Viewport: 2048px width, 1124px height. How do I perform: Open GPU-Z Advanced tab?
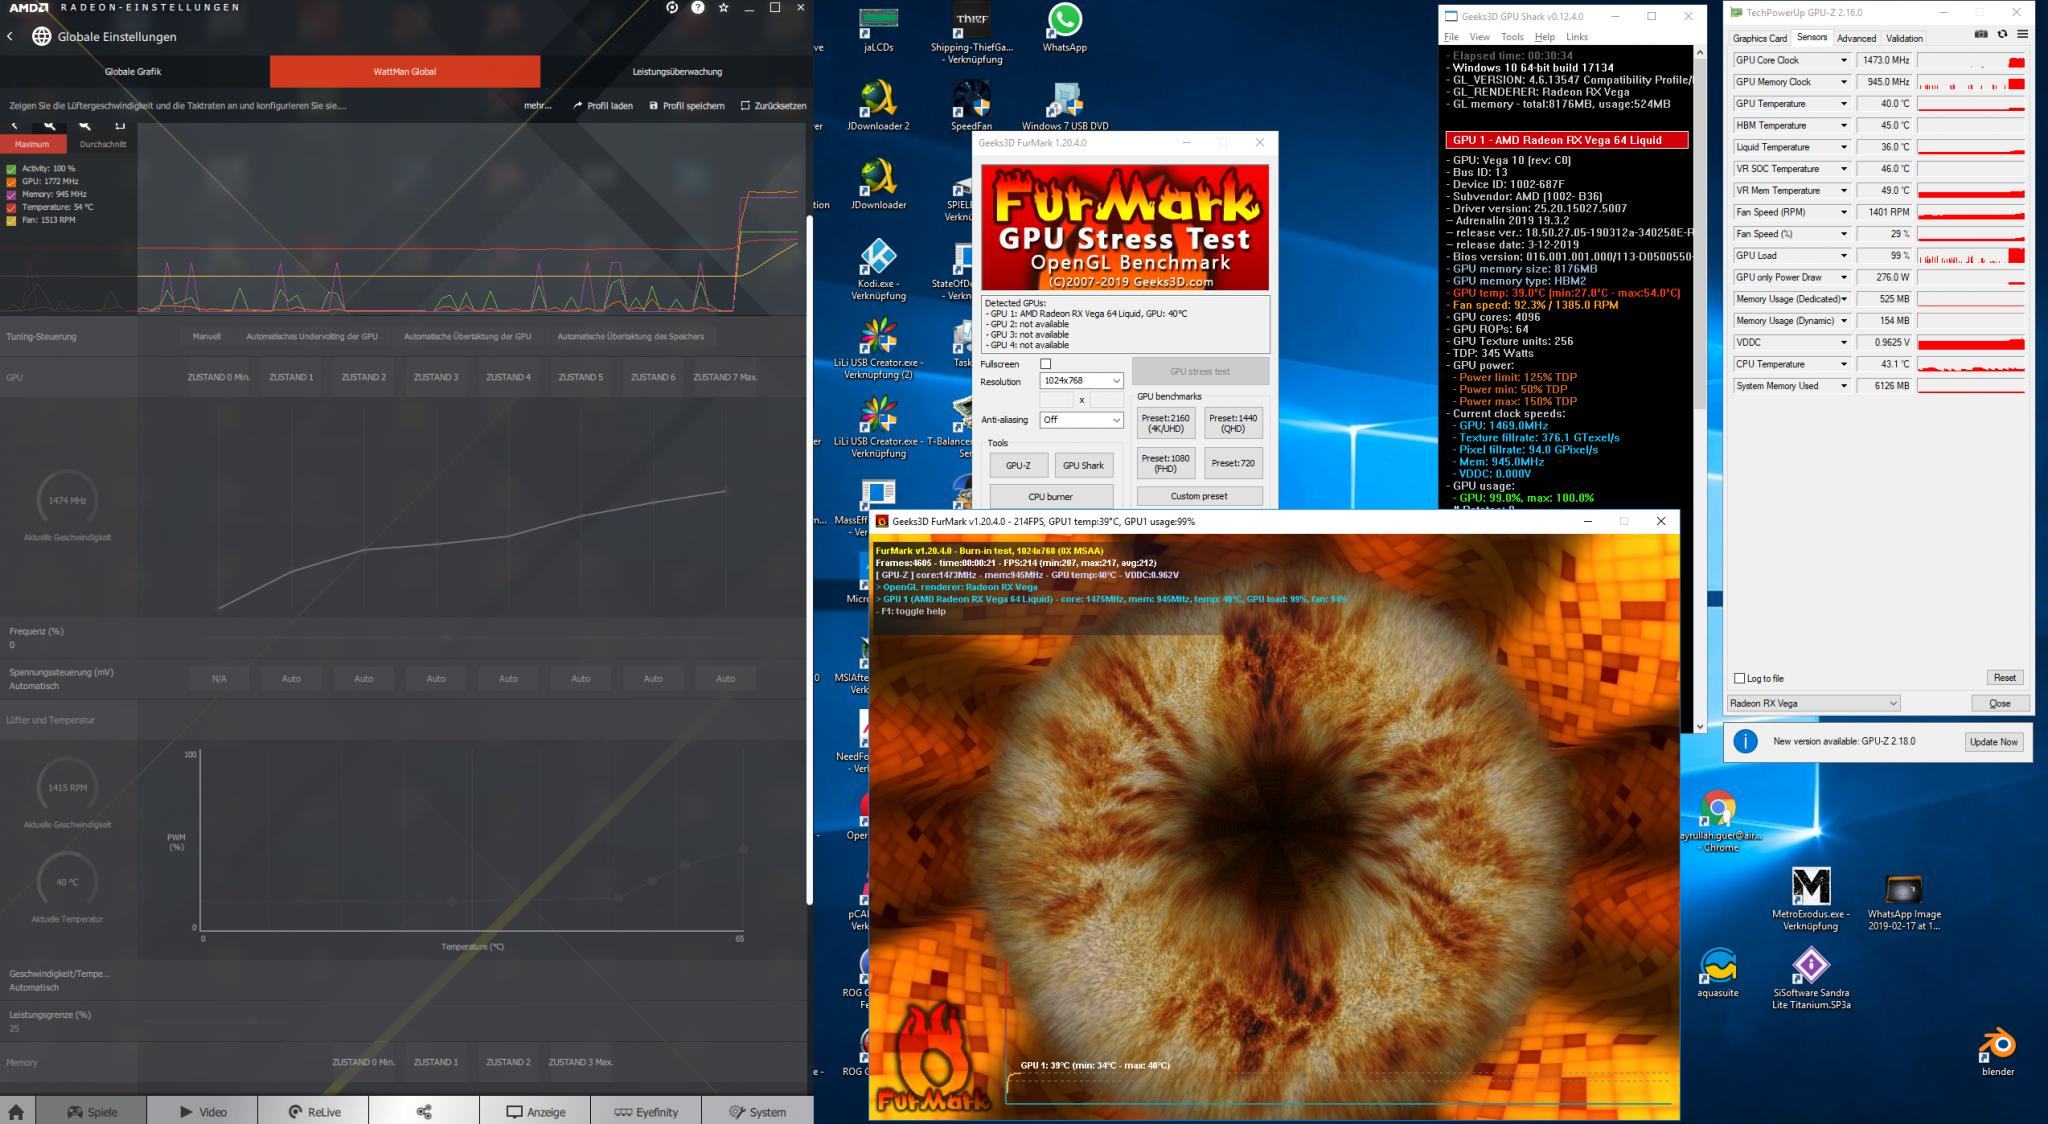(x=1856, y=38)
